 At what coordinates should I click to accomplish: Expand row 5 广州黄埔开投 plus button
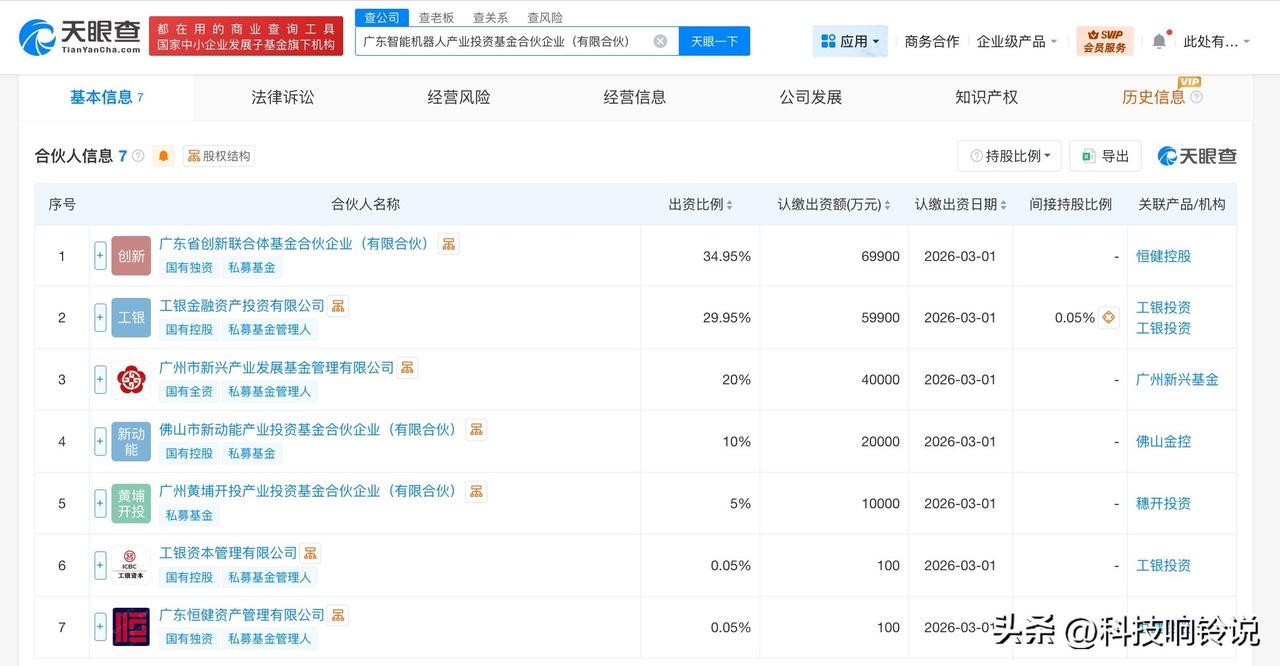(100, 504)
